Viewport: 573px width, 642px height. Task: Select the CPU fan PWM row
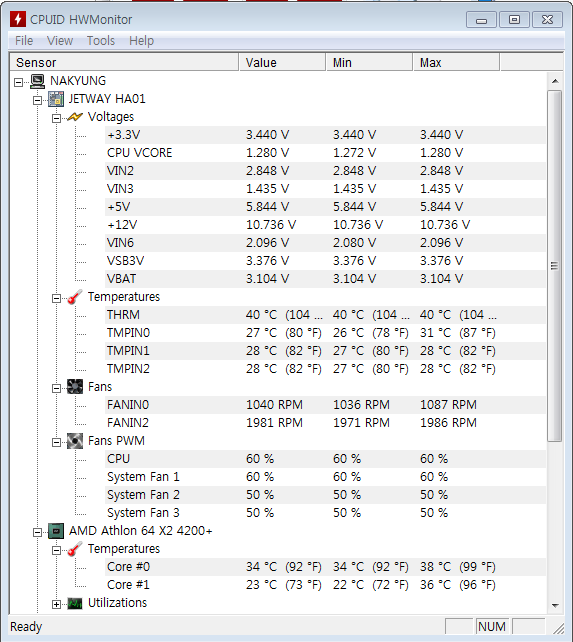tap(326, 459)
